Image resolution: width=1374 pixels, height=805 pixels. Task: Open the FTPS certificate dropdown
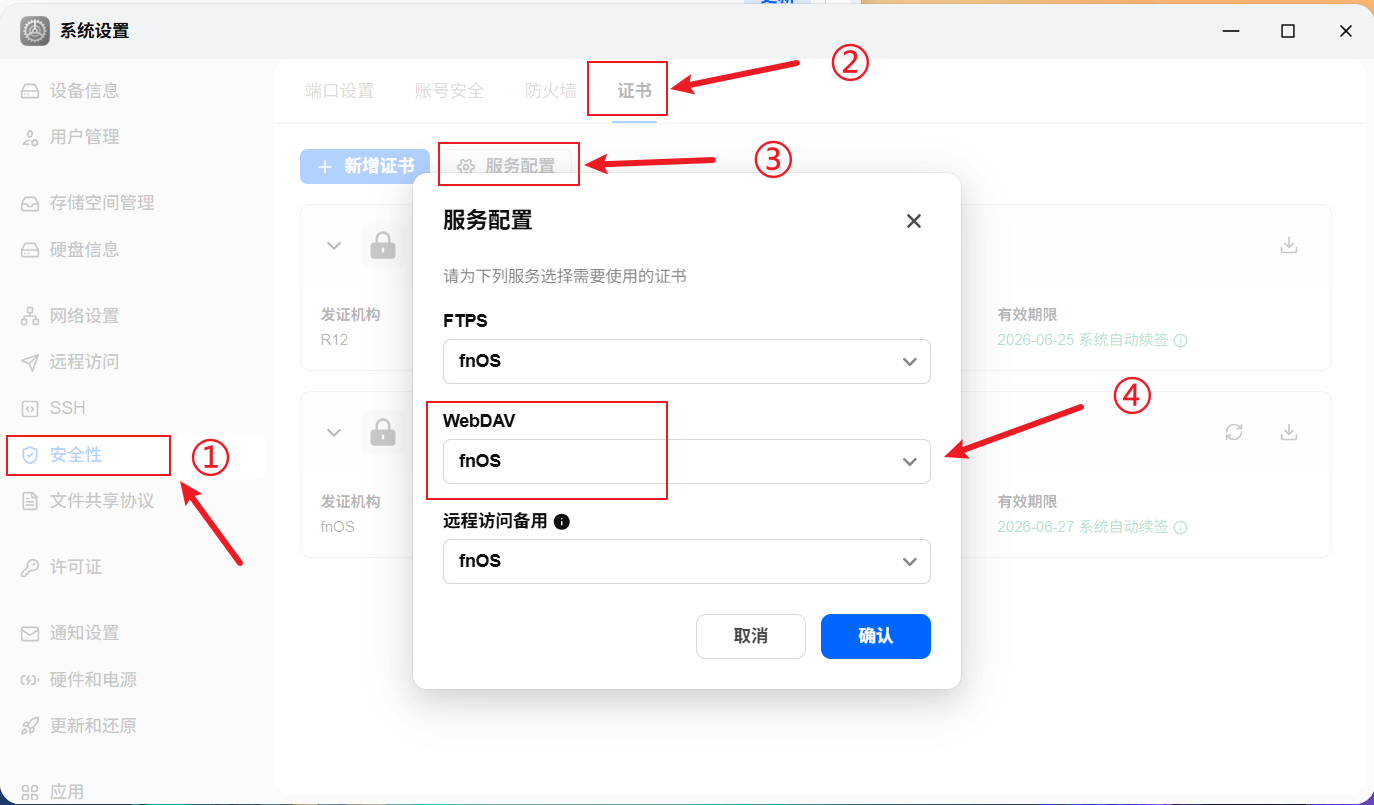tap(687, 361)
